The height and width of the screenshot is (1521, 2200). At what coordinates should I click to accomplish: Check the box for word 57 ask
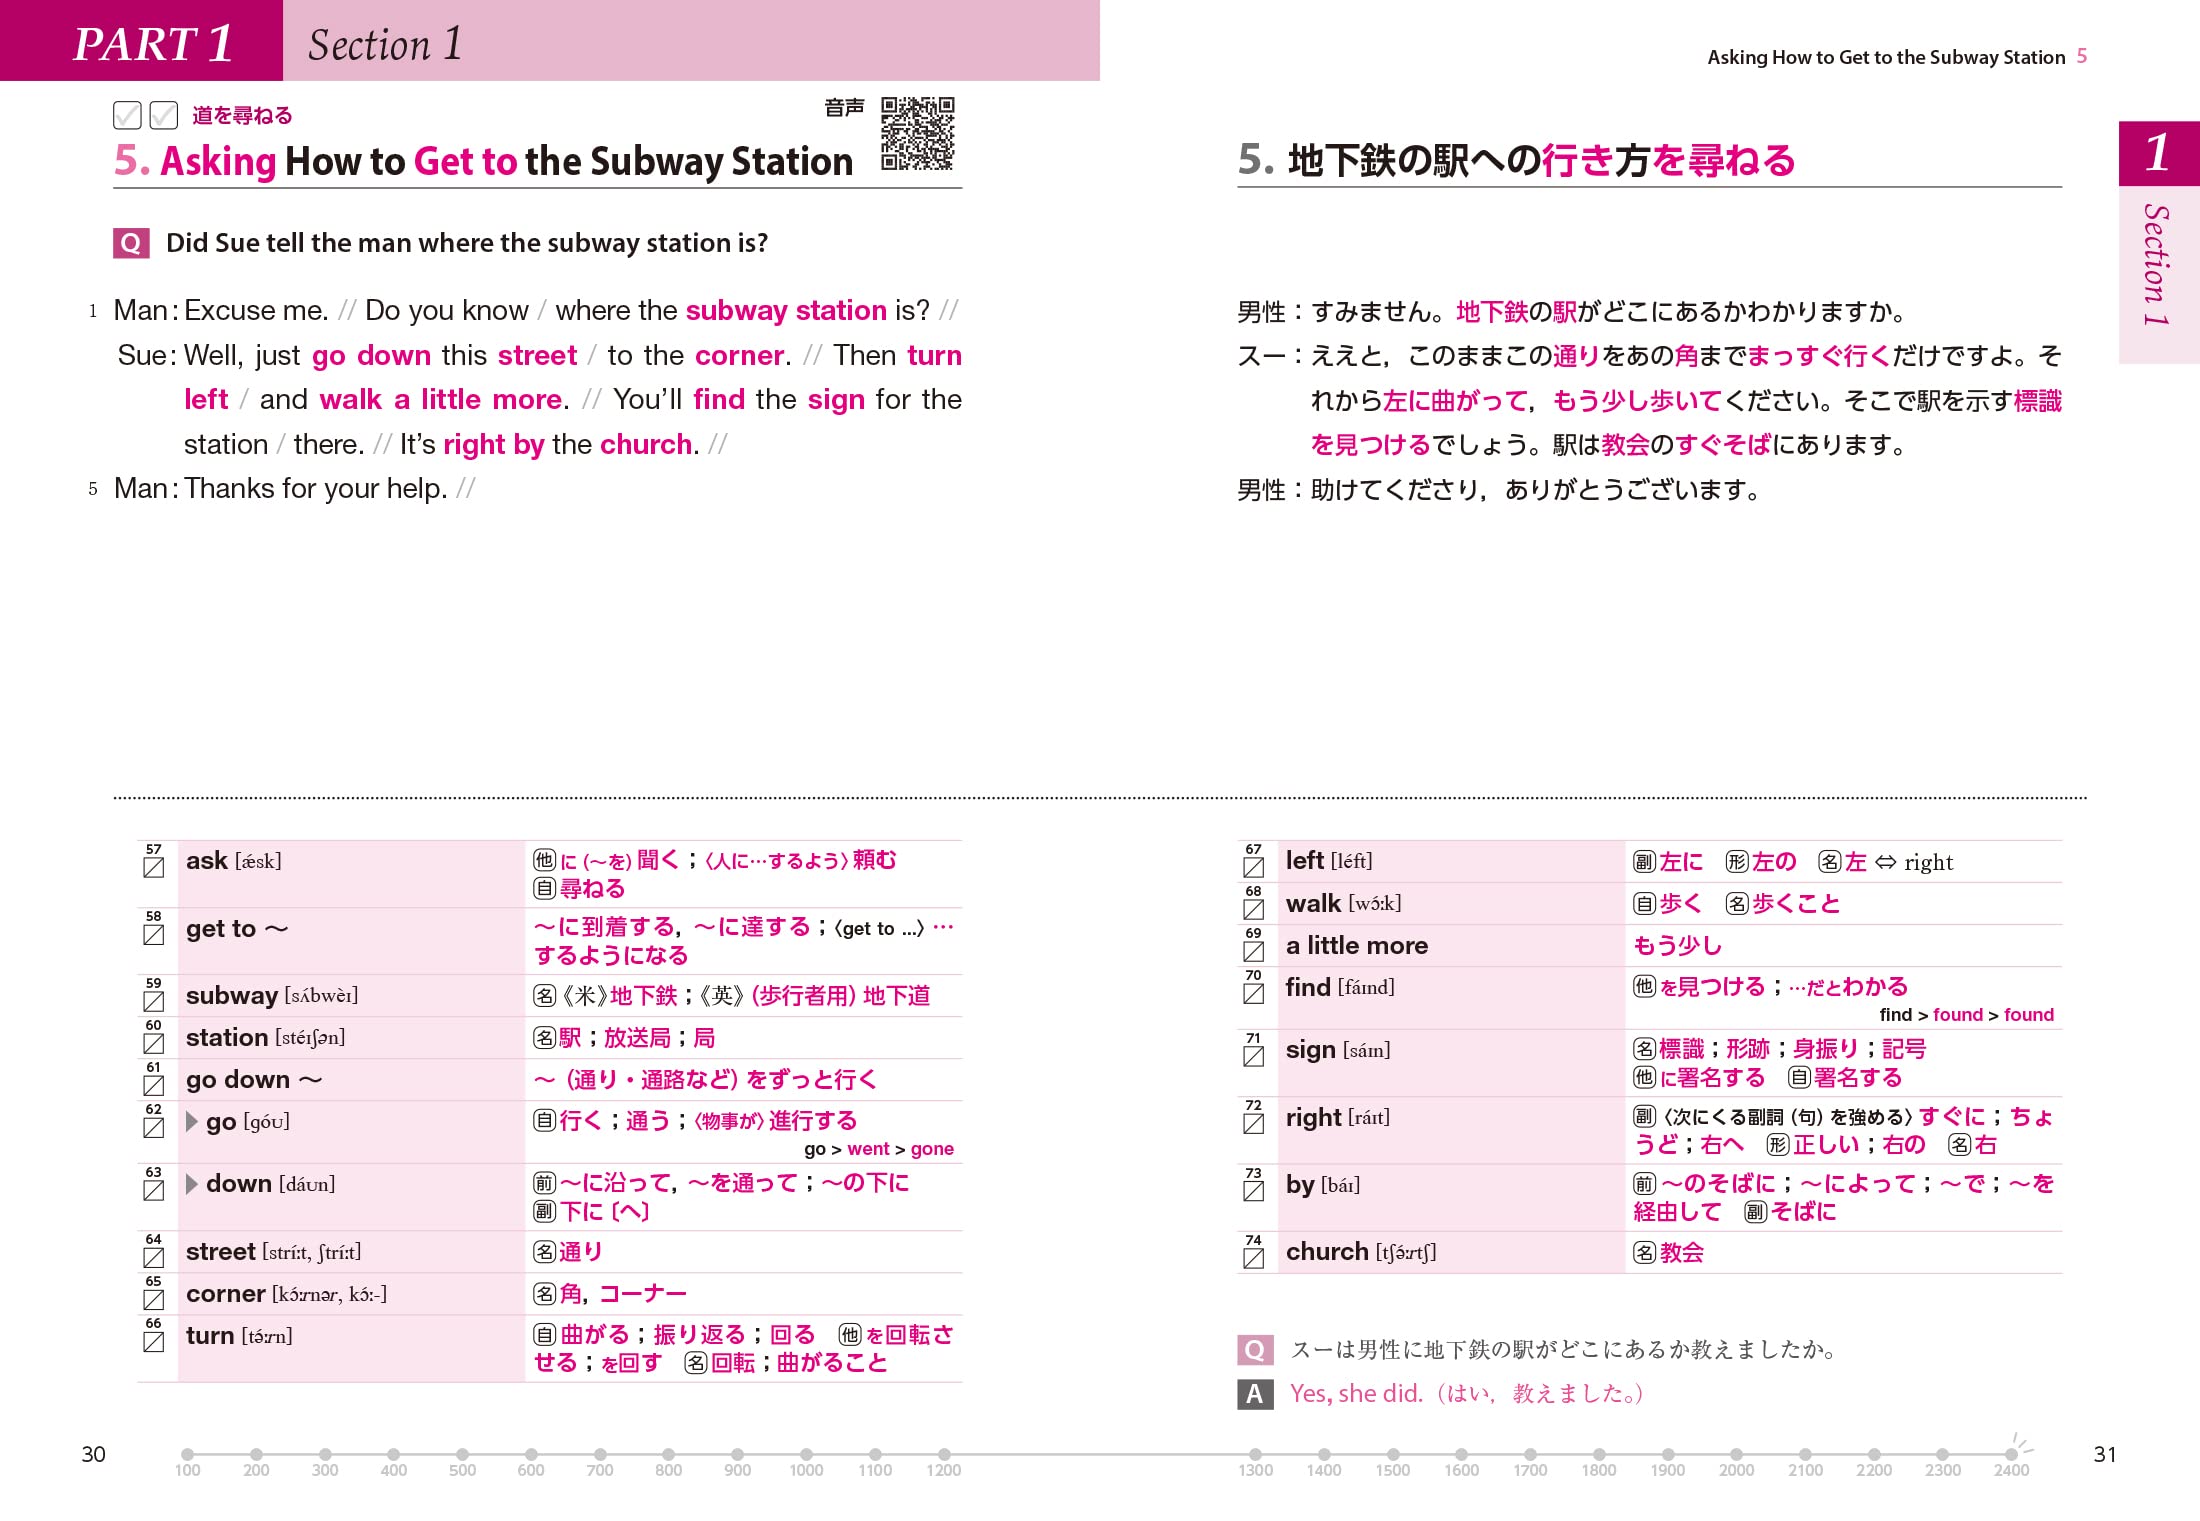tap(154, 867)
